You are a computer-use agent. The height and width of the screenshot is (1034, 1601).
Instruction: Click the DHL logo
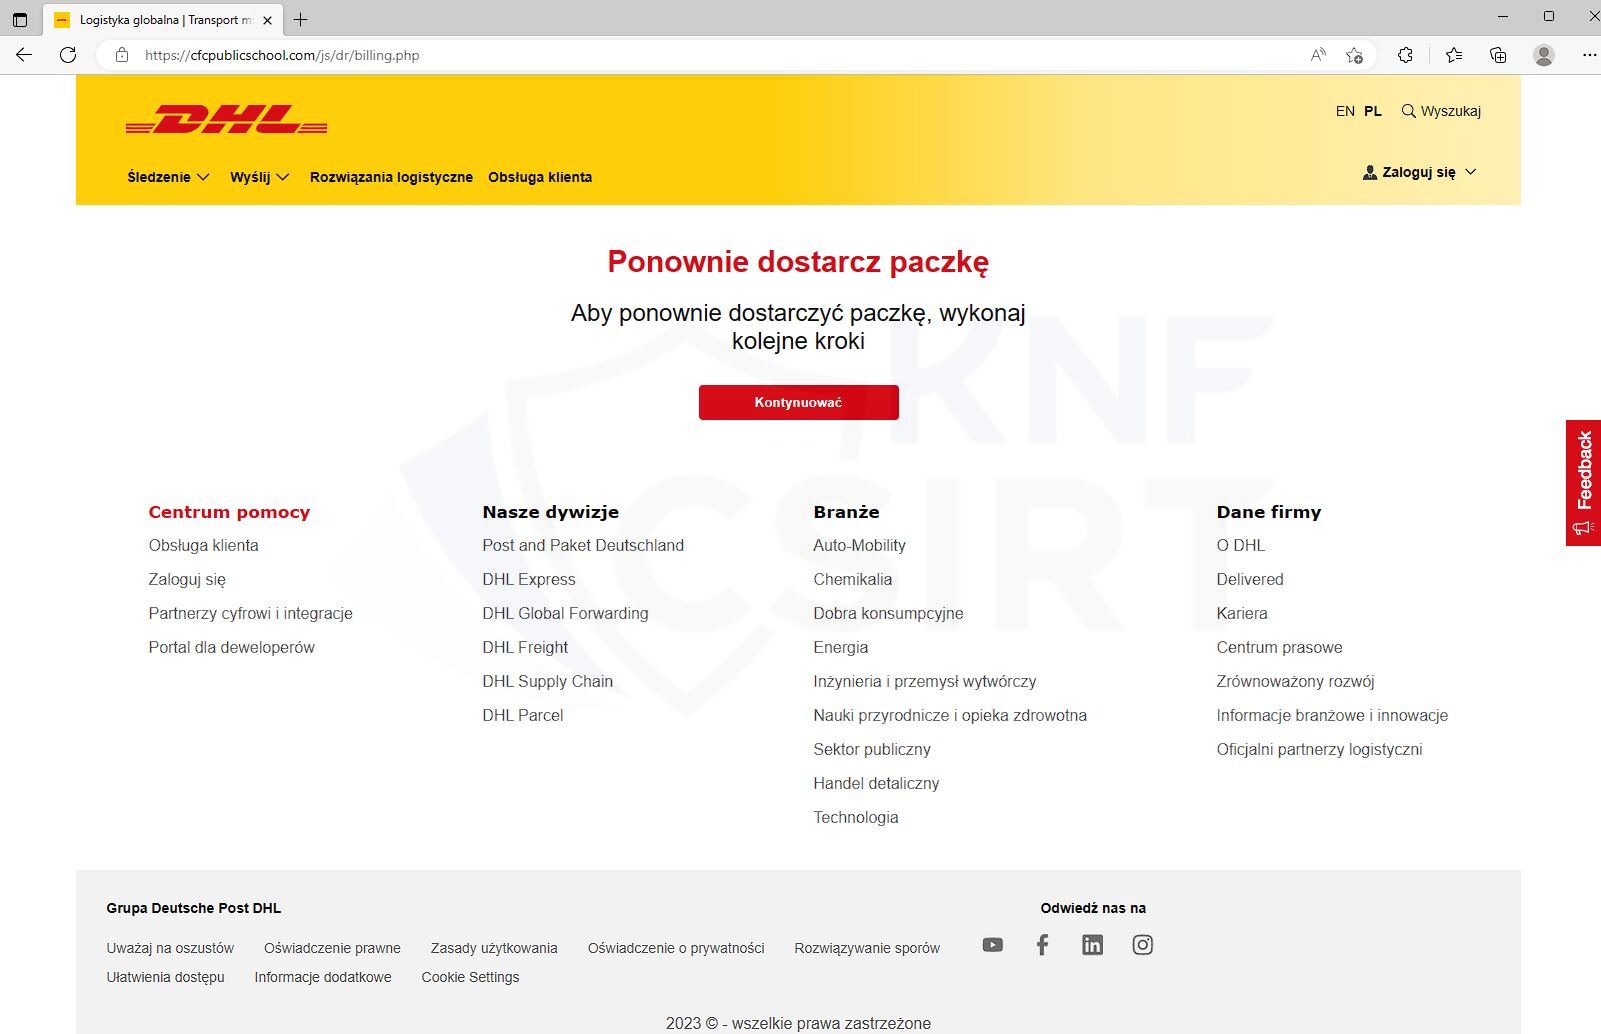(226, 120)
